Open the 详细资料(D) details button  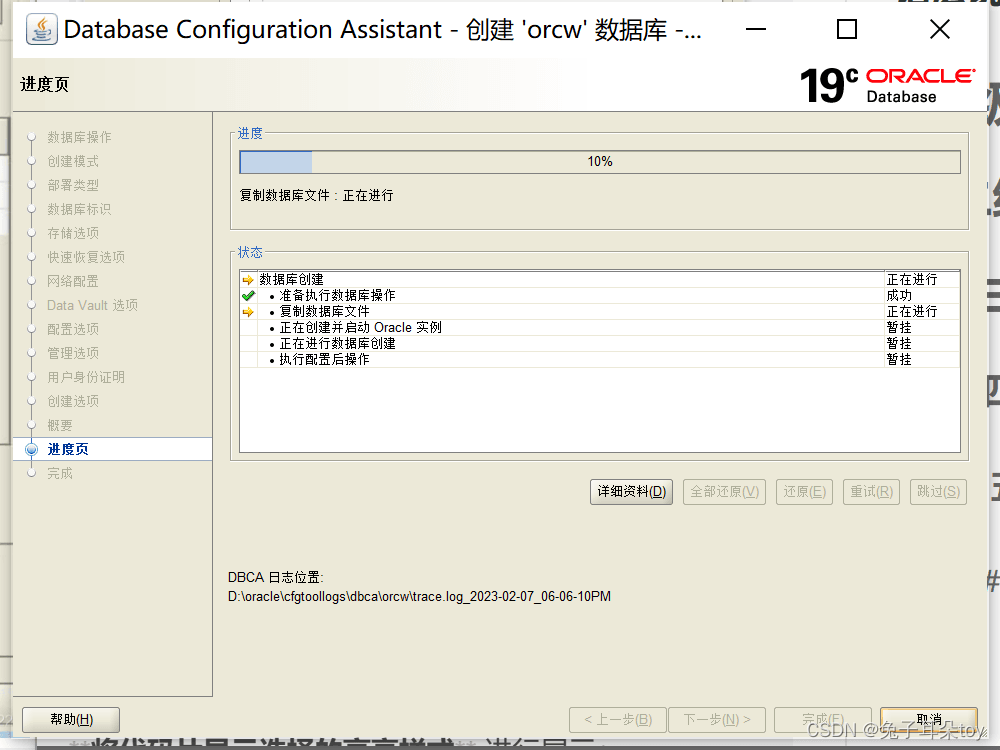tap(631, 492)
